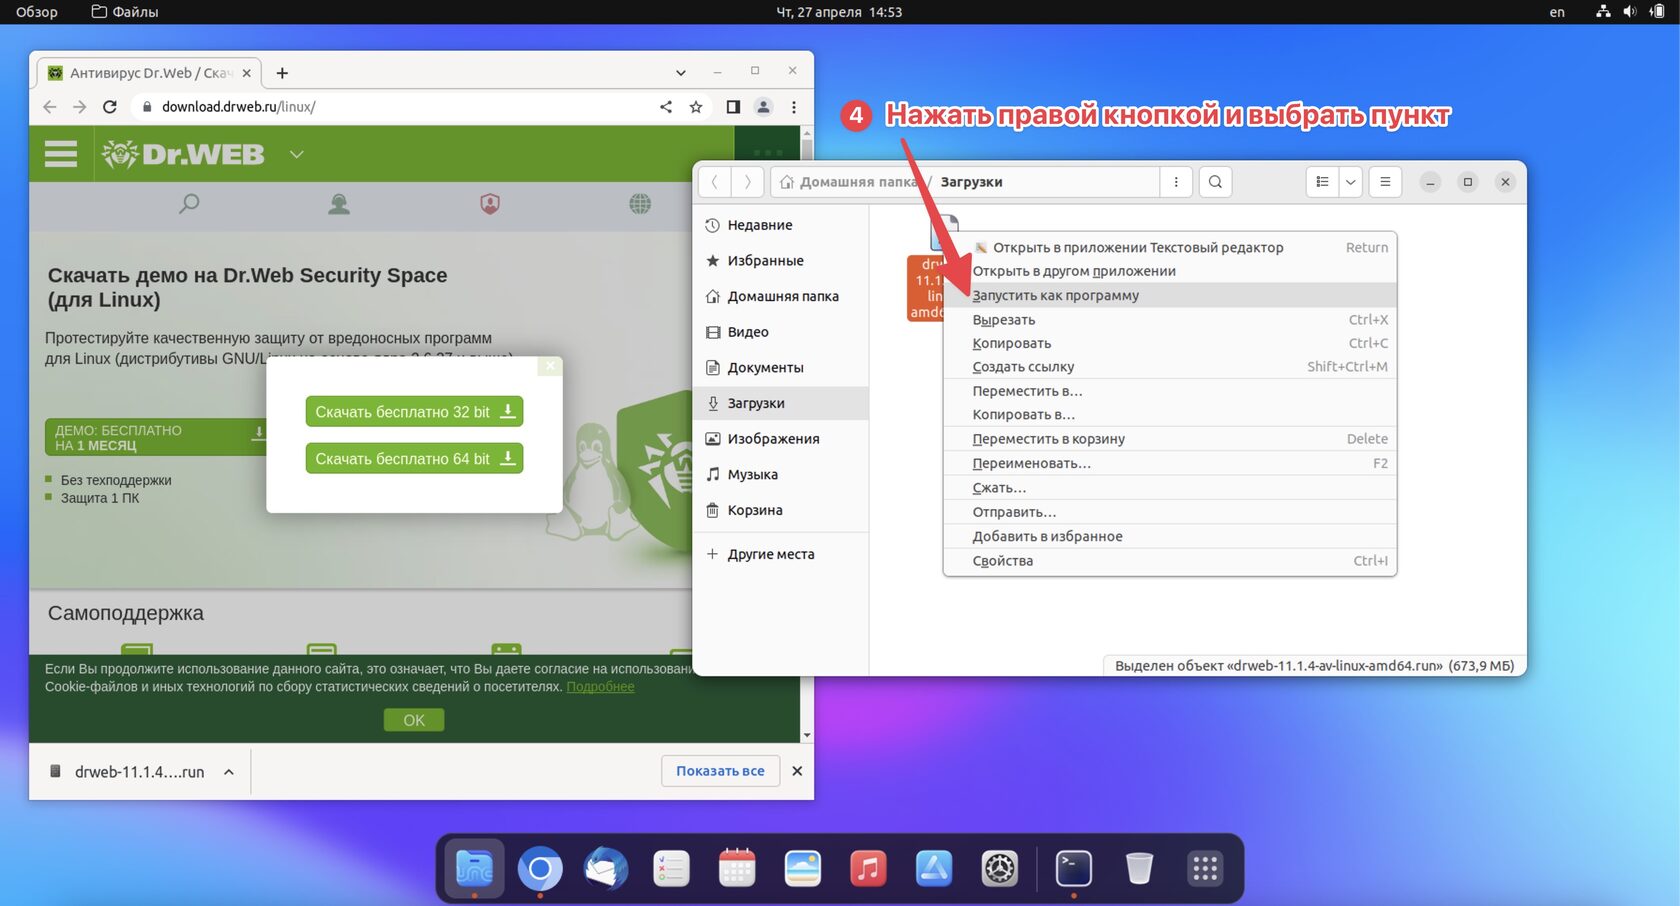Image resolution: width=1680 pixels, height=906 pixels.
Task: Open file manager hamburger menu
Action: click(x=1385, y=182)
